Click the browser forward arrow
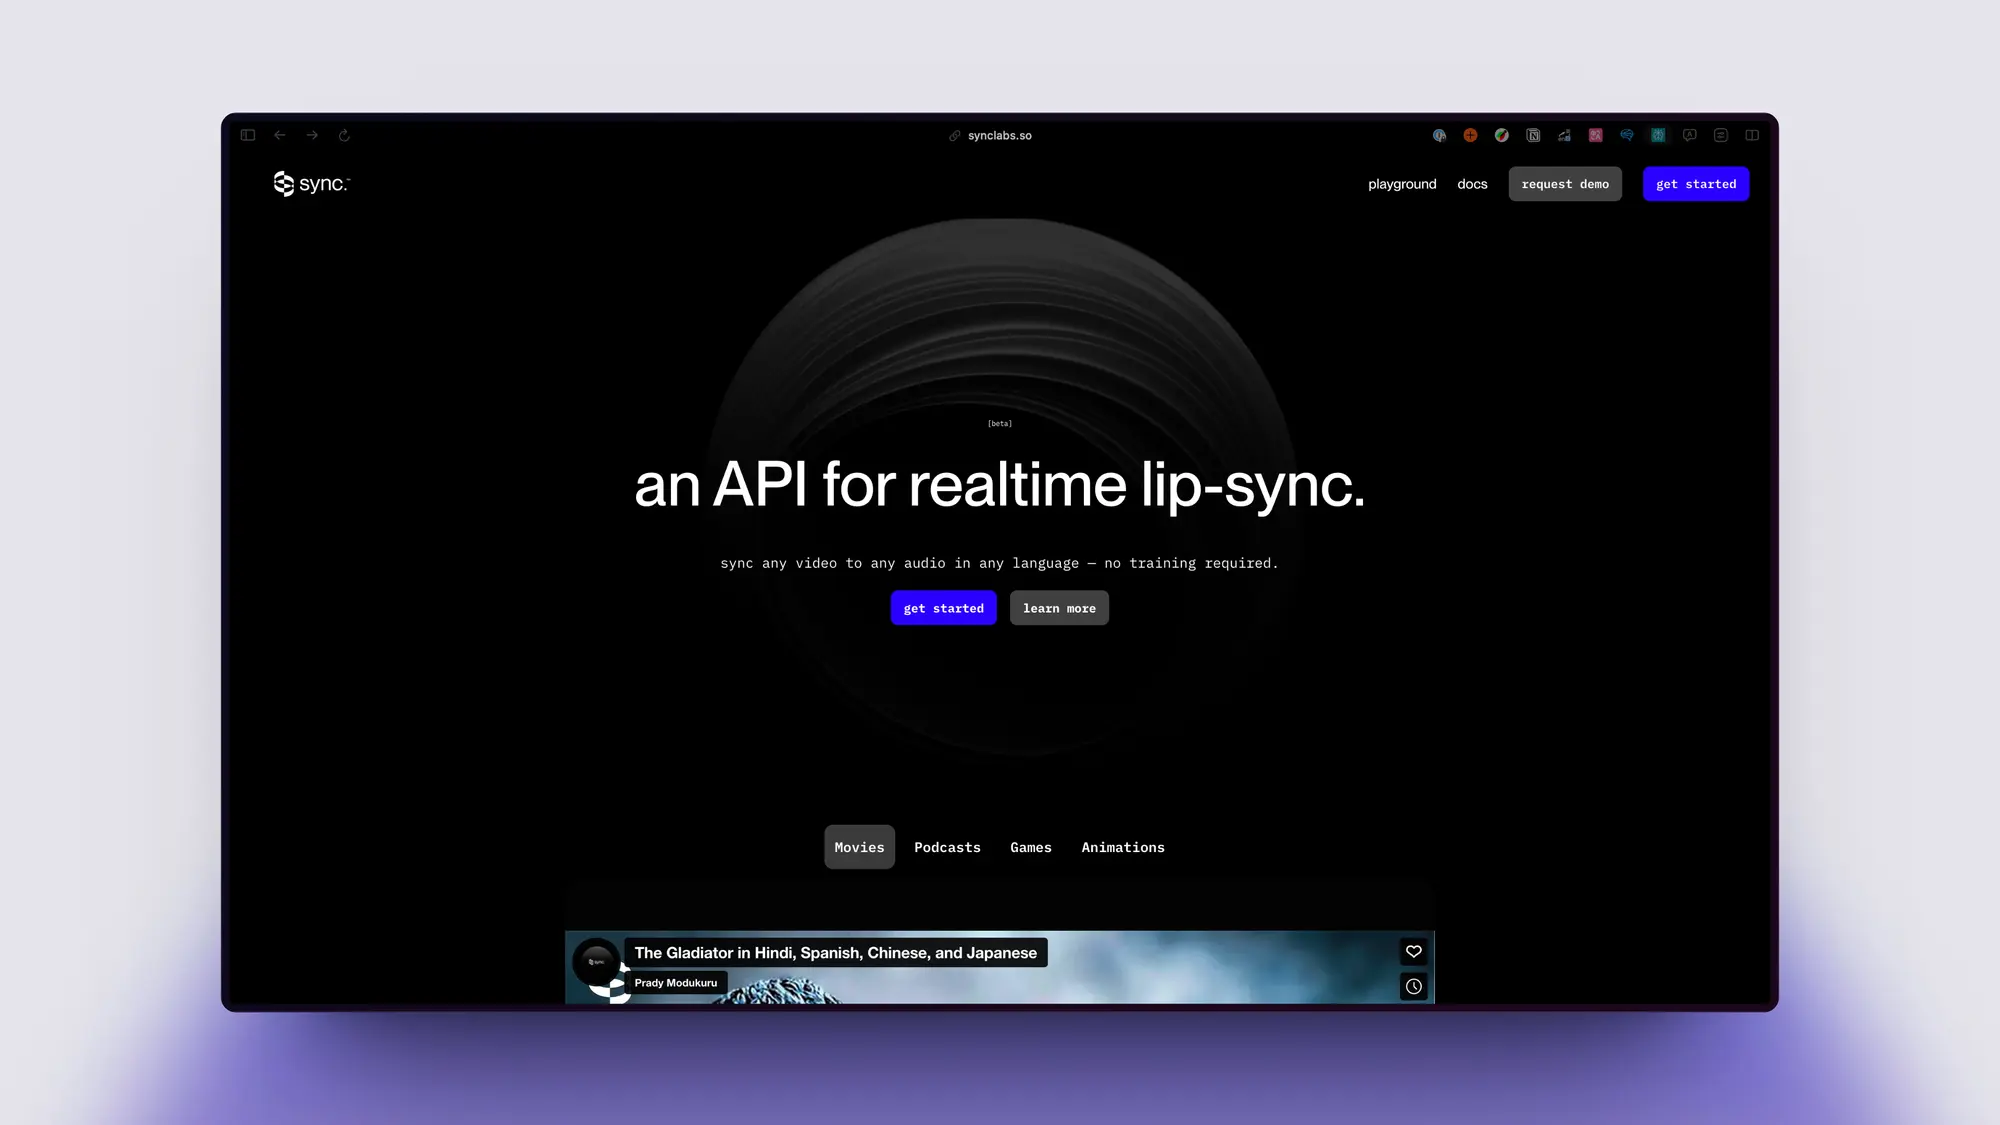 point(312,135)
